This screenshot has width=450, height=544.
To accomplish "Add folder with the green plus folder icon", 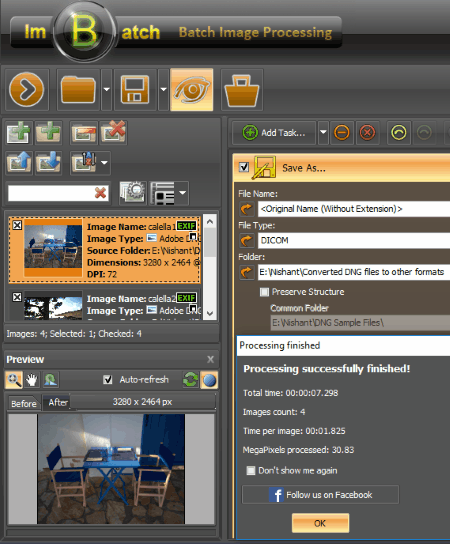I will [x=49, y=132].
